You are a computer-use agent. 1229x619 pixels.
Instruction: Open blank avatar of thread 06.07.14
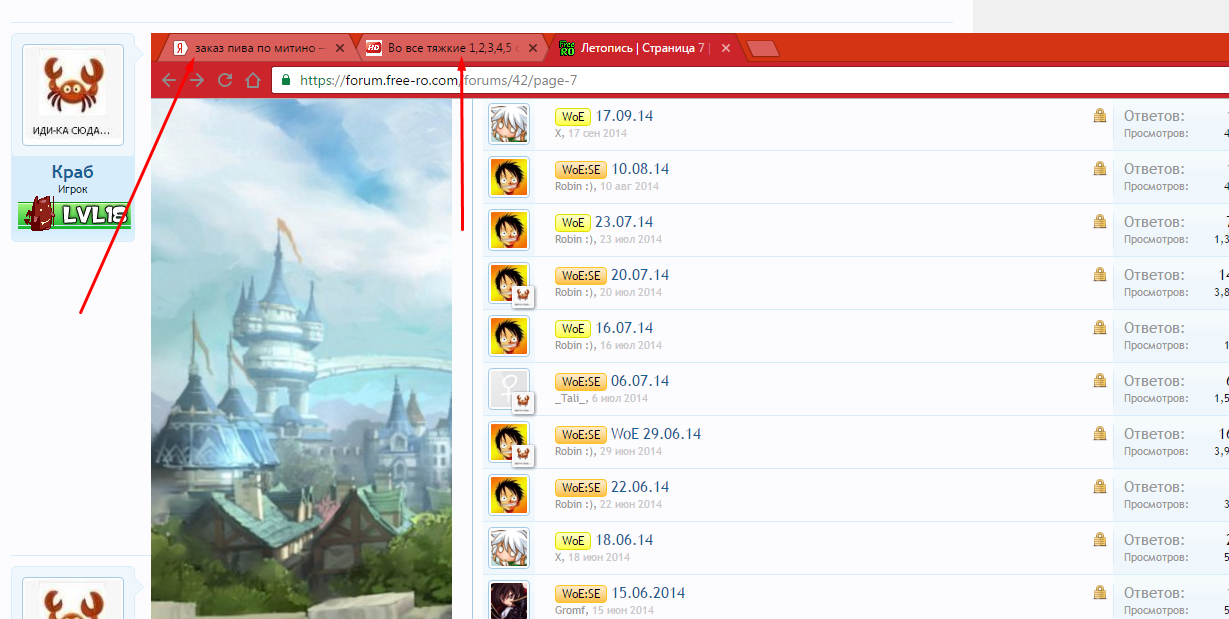[509, 389]
